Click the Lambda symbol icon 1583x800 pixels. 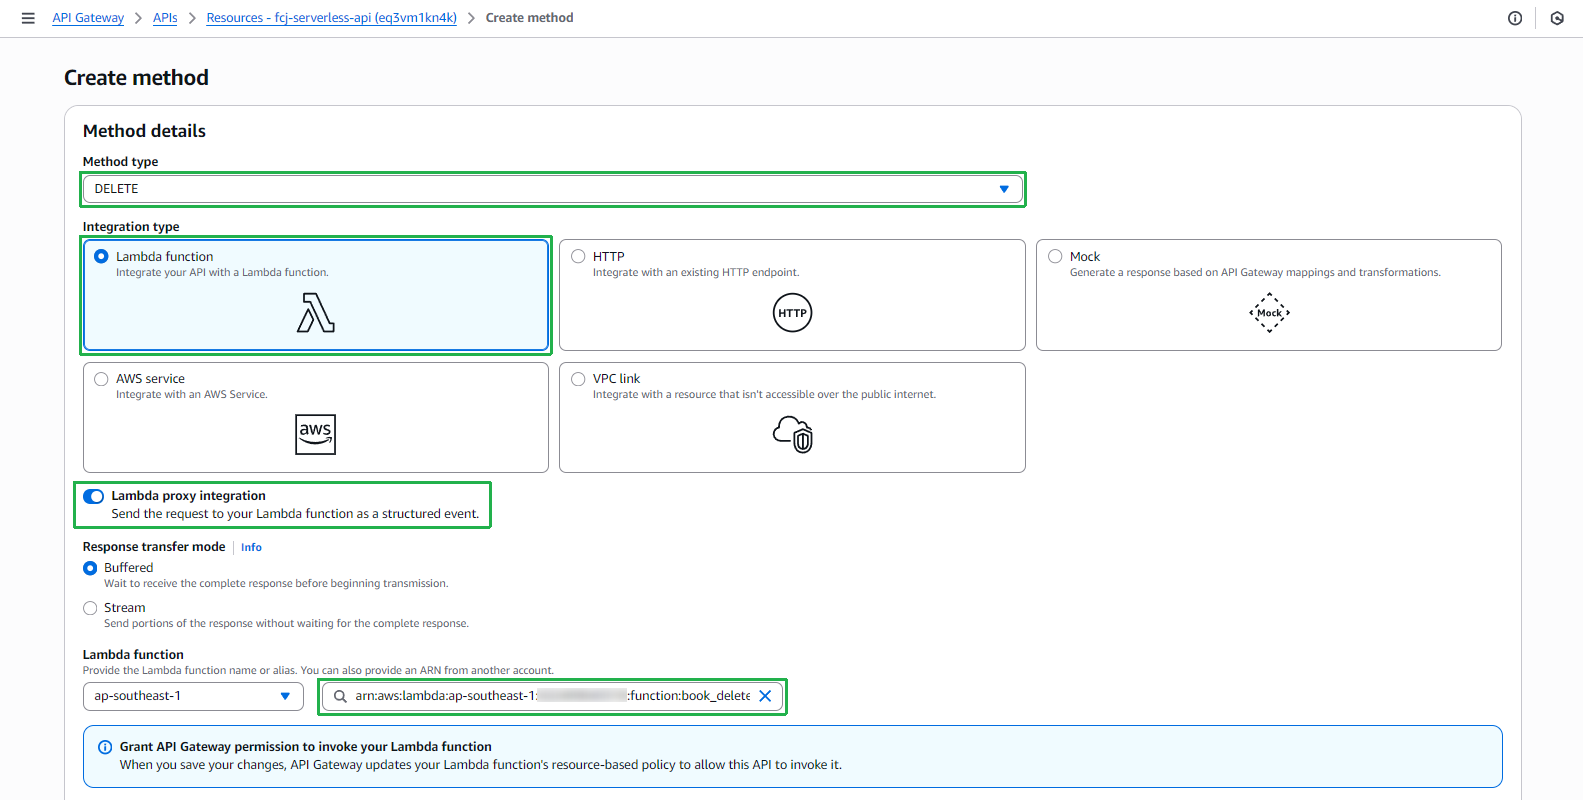316,312
